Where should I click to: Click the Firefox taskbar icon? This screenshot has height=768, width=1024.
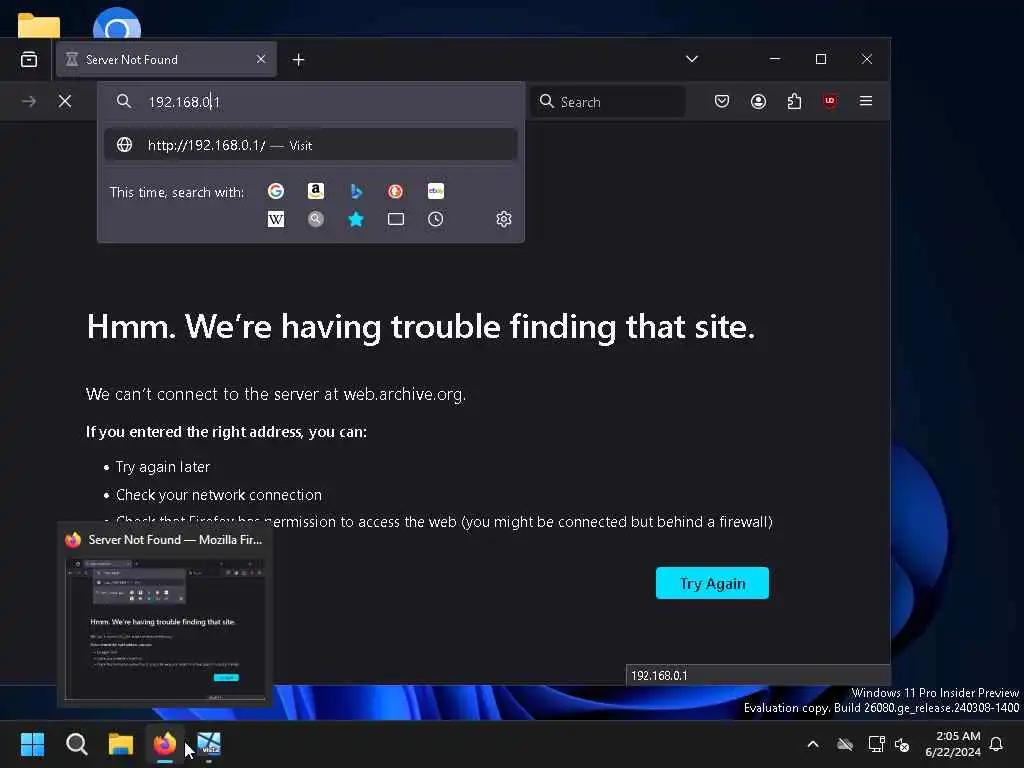(x=165, y=744)
